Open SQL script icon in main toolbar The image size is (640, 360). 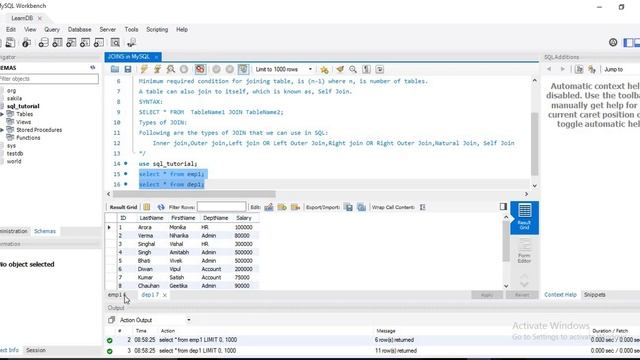tap(10, 42)
